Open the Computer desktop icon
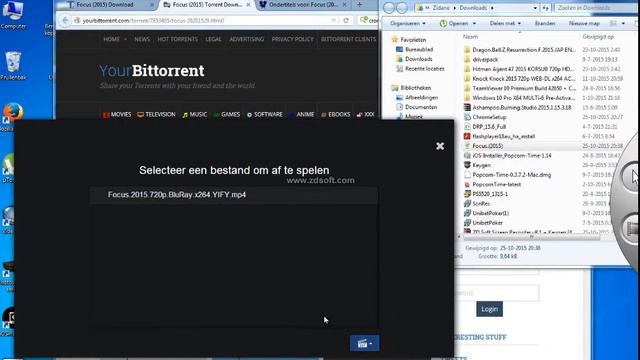This screenshot has width=640, height=360. click(13, 15)
